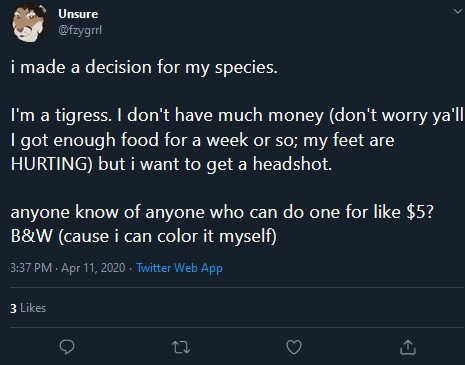Click the Apr 11, 2020 date
The width and height of the screenshot is (465, 365).
point(93,268)
